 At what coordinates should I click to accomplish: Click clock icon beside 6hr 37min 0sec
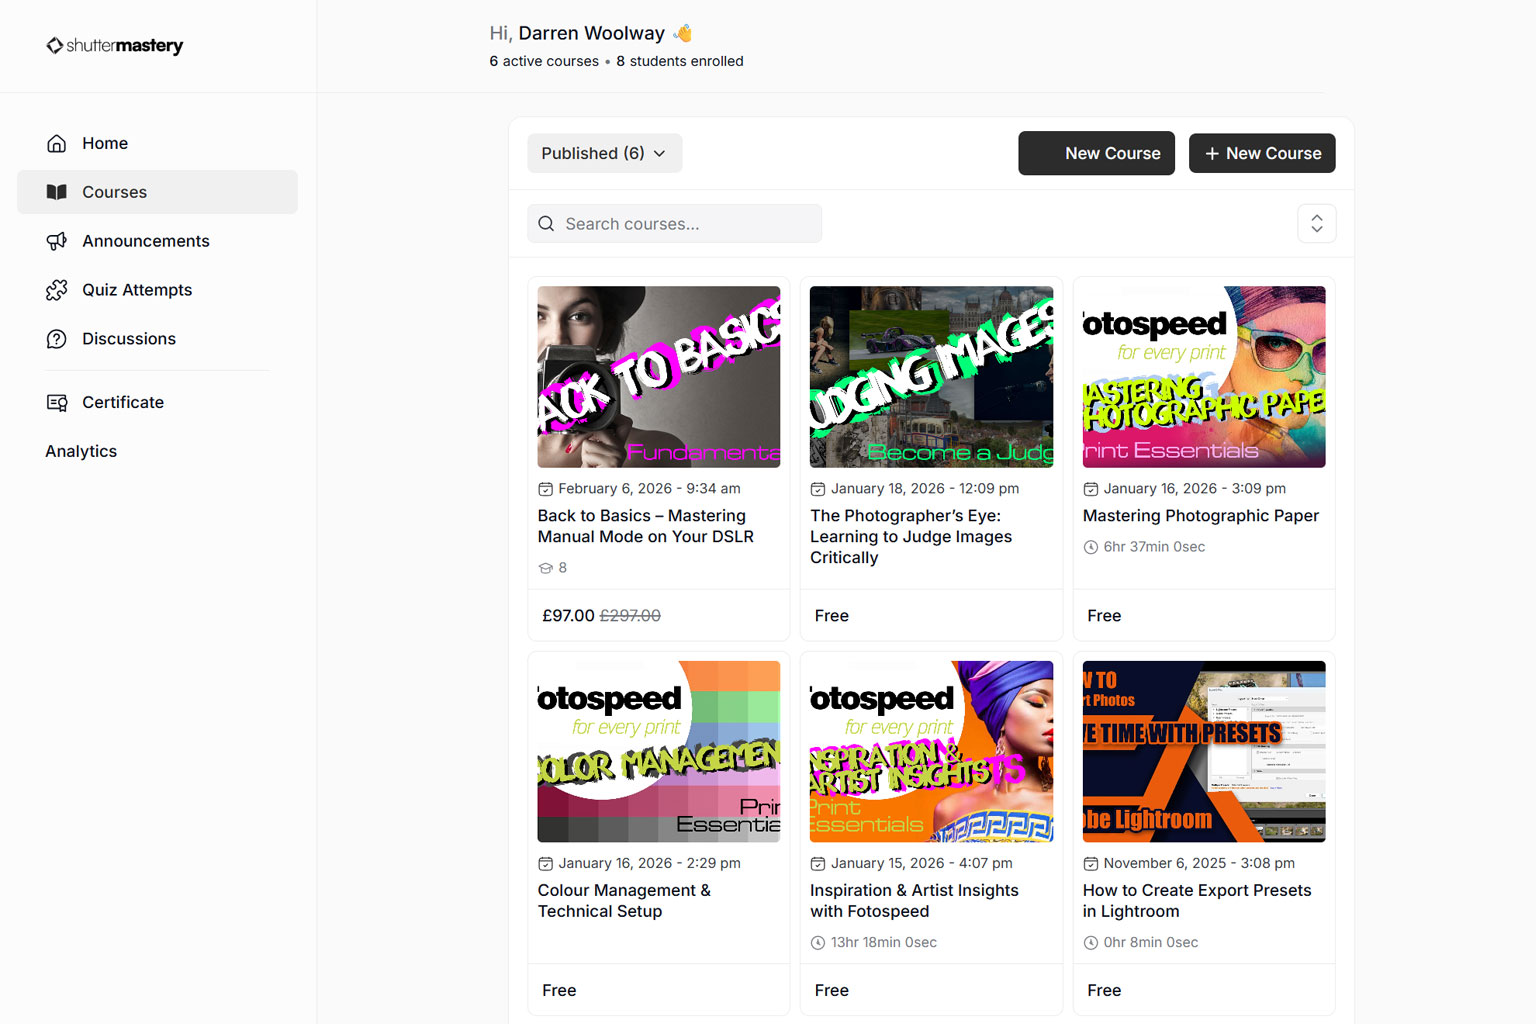point(1091,547)
